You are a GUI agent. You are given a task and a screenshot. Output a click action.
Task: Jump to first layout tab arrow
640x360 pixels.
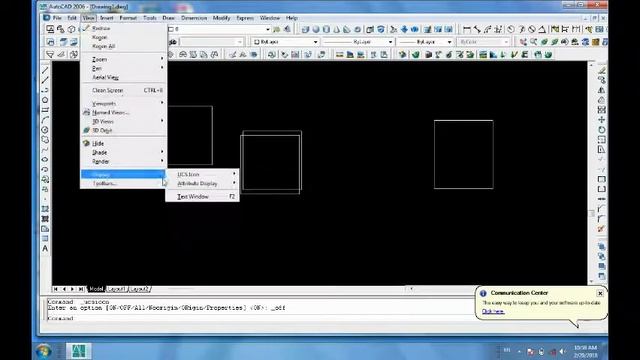coord(56,289)
